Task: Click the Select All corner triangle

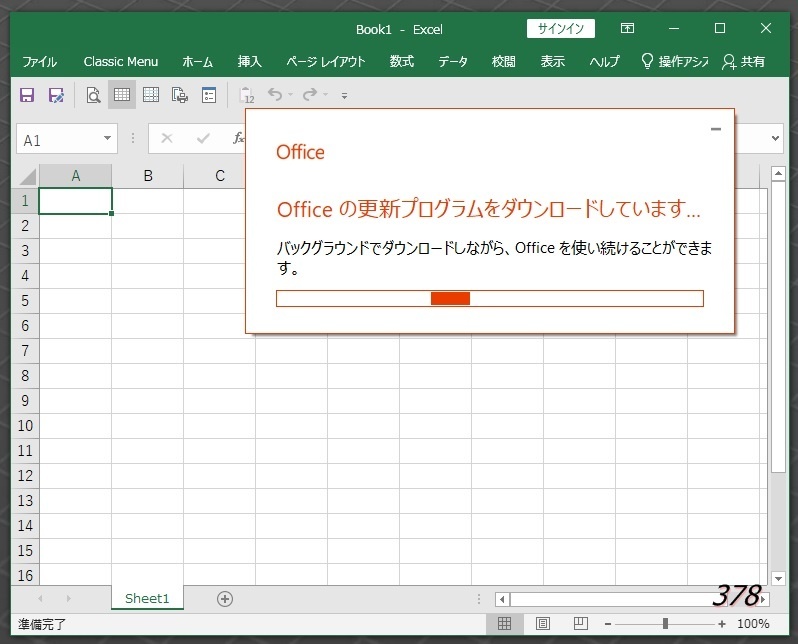Action: pyautogui.click(x=26, y=176)
